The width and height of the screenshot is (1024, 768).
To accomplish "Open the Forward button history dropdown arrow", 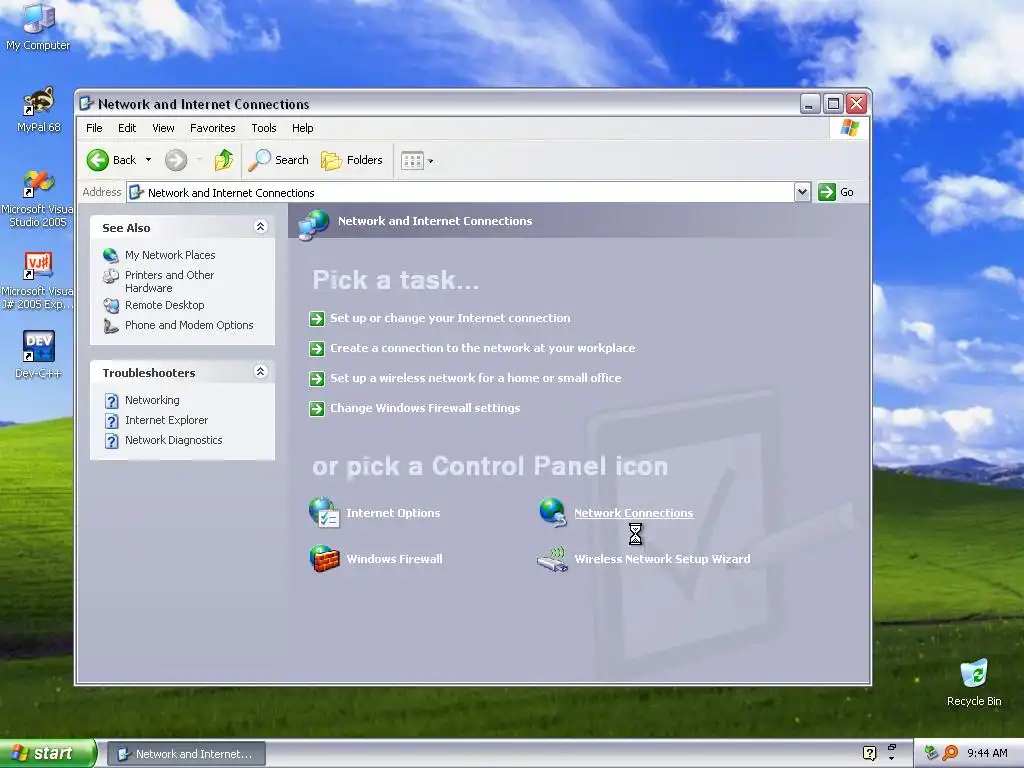I will click(199, 160).
